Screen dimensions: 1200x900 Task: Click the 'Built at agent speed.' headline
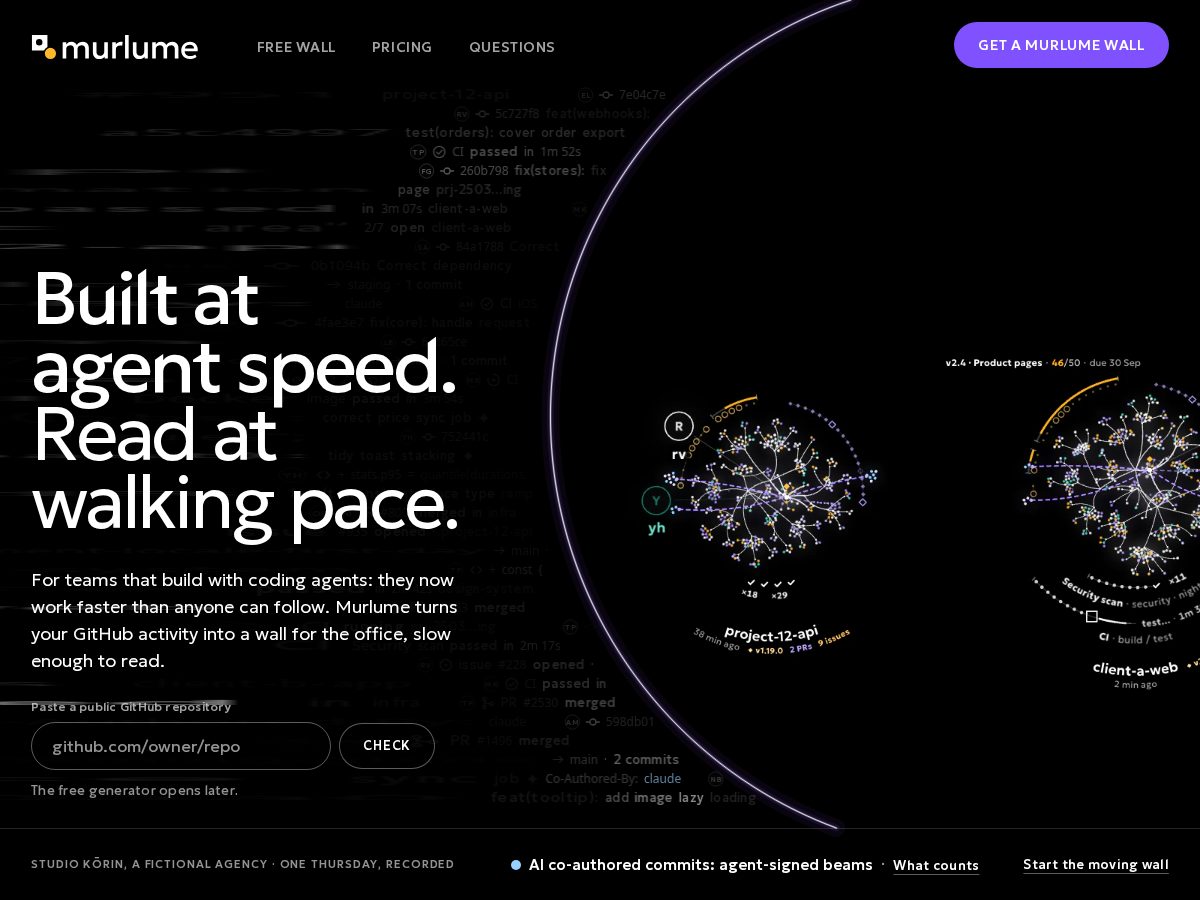244,332
